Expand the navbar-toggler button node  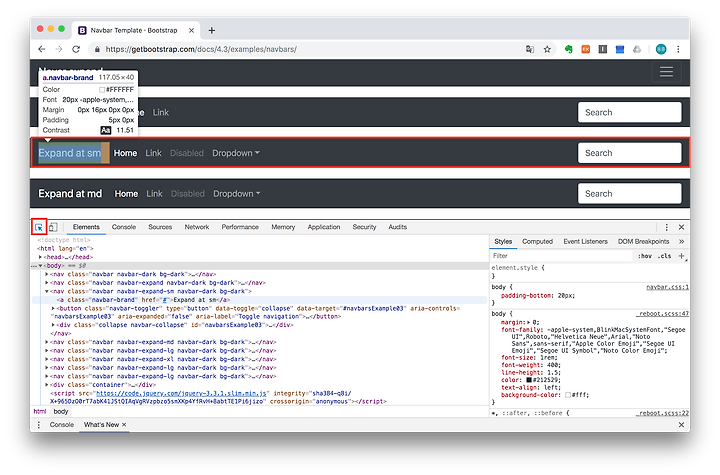(x=53, y=308)
